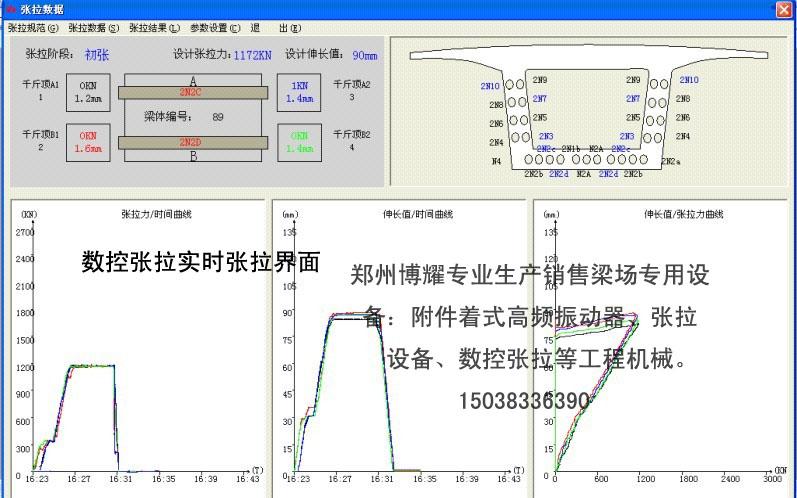Click the blue 2N10 label left of the girder

[490, 86]
